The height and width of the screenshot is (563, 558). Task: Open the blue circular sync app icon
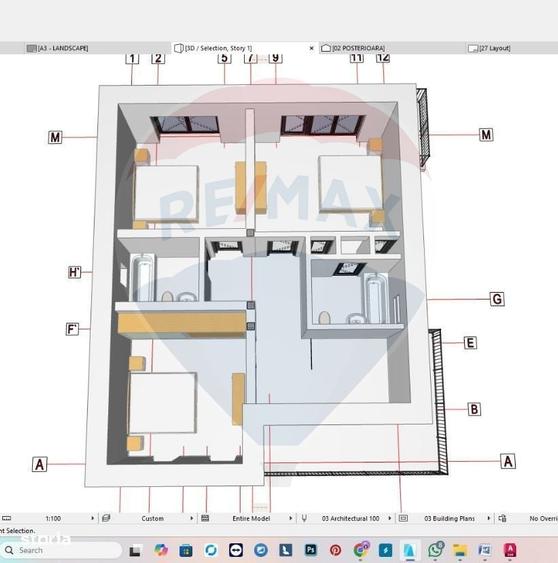tap(211, 550)
